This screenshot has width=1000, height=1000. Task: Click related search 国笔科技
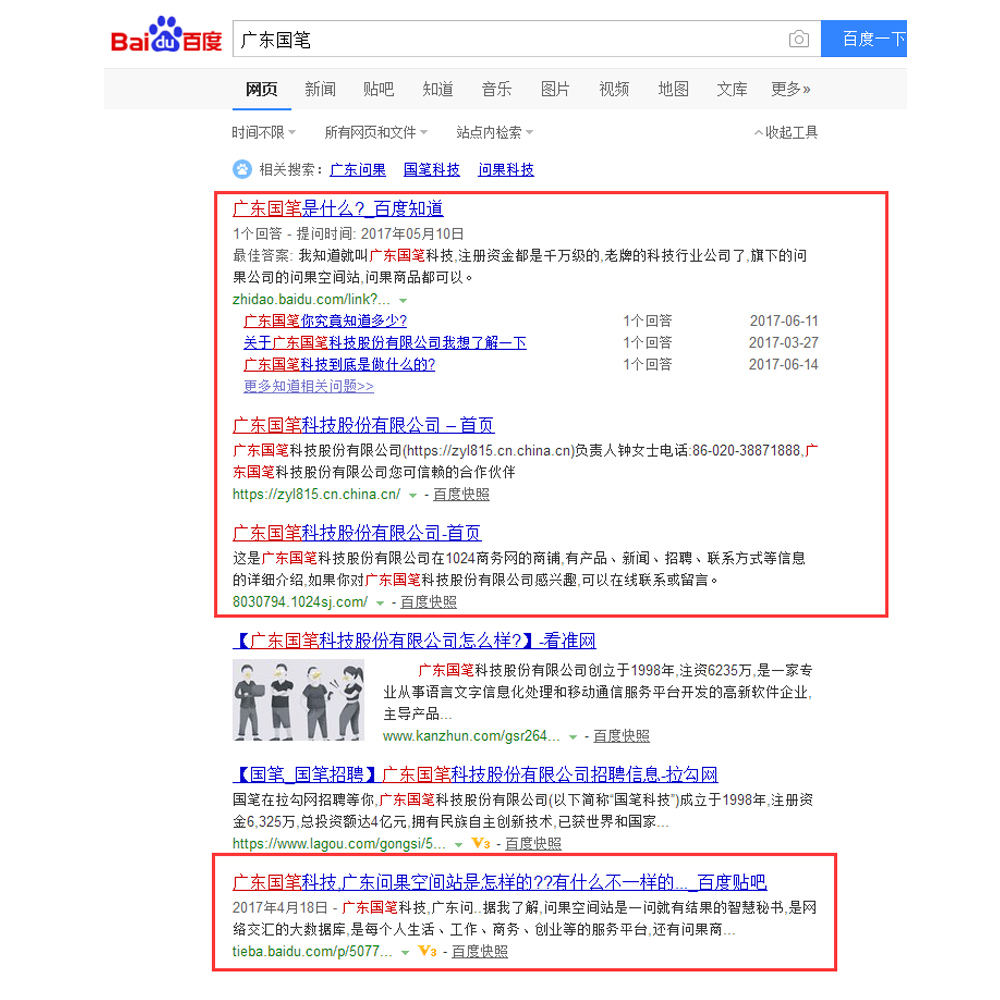[432, 170]
